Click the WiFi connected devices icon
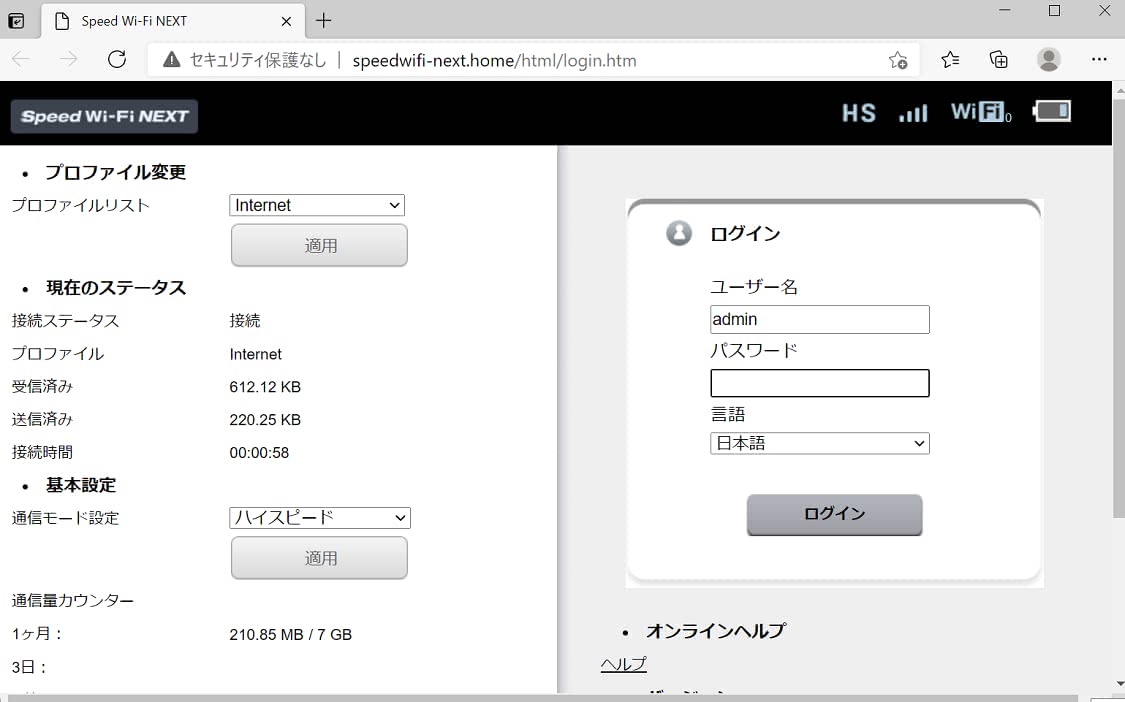The image size is (1125, 702). point(981,112)
